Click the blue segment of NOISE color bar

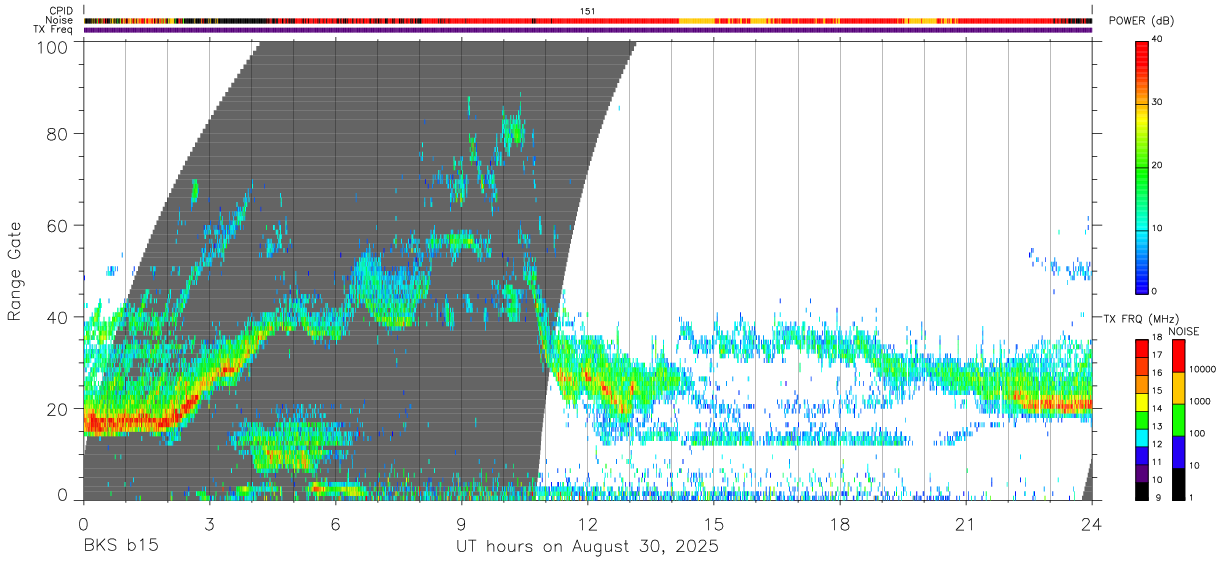click(x=1178, y=451)
